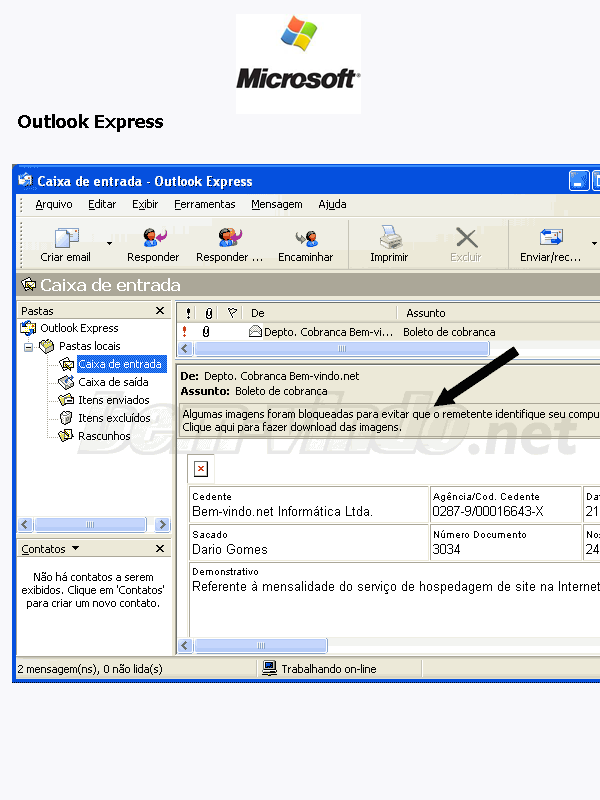Click the preview pane horizontal scrollbar thumb

click(261, 645)
